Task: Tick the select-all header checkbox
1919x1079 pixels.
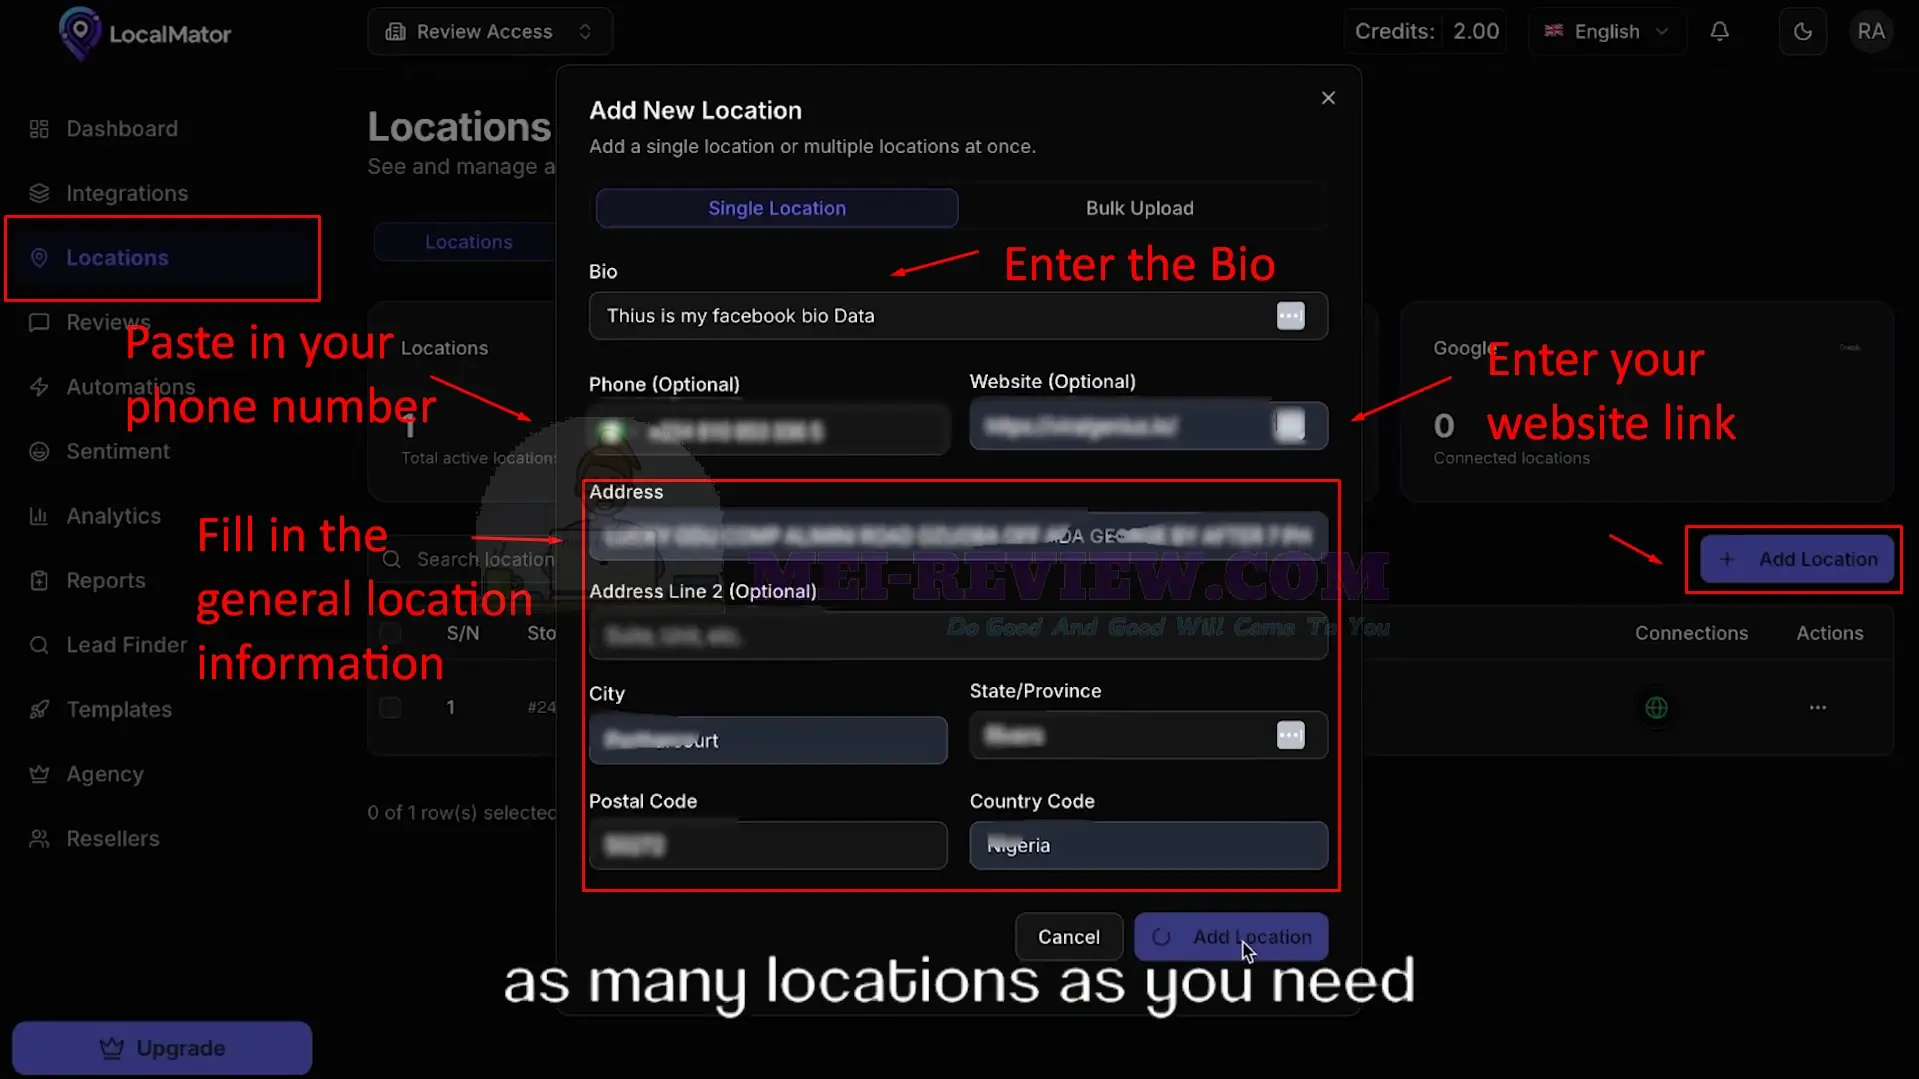Action: 390,633
